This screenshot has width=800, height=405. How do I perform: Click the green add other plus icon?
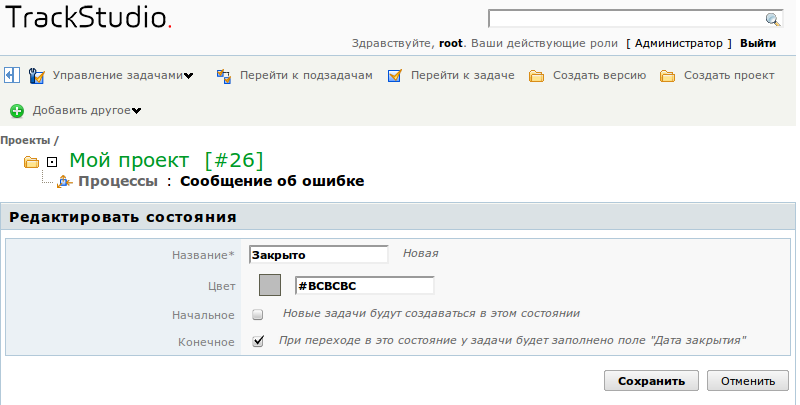point(17,110)
